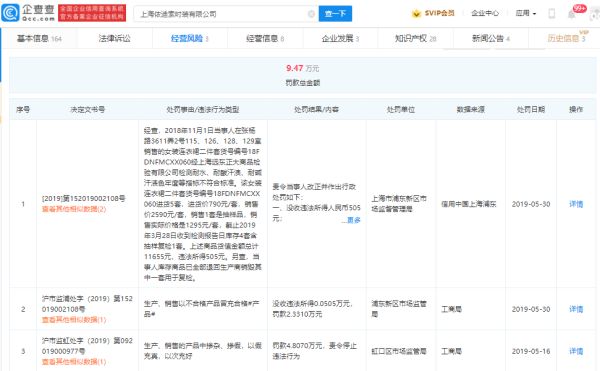Click the red 全国企业信用查询系统 banner

click(x=92, y=13)
